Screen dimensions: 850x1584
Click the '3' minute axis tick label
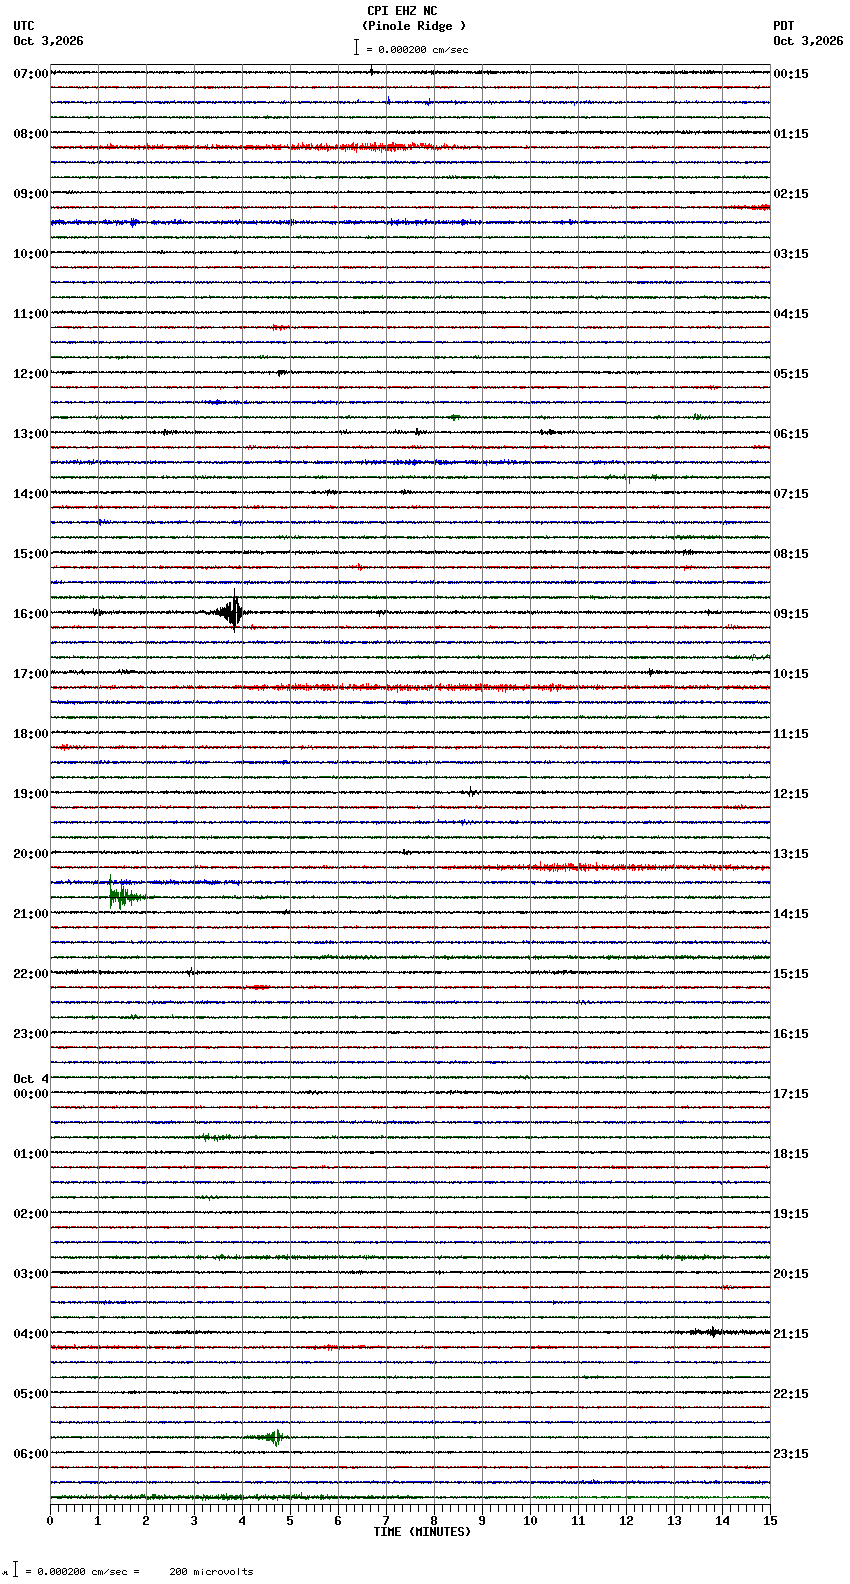tap(194, 1521)
